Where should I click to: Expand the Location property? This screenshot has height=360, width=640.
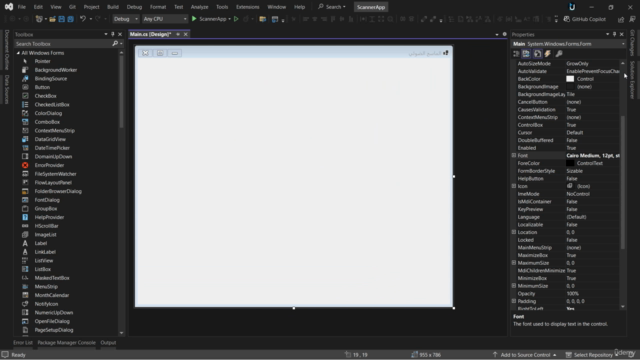514,232
